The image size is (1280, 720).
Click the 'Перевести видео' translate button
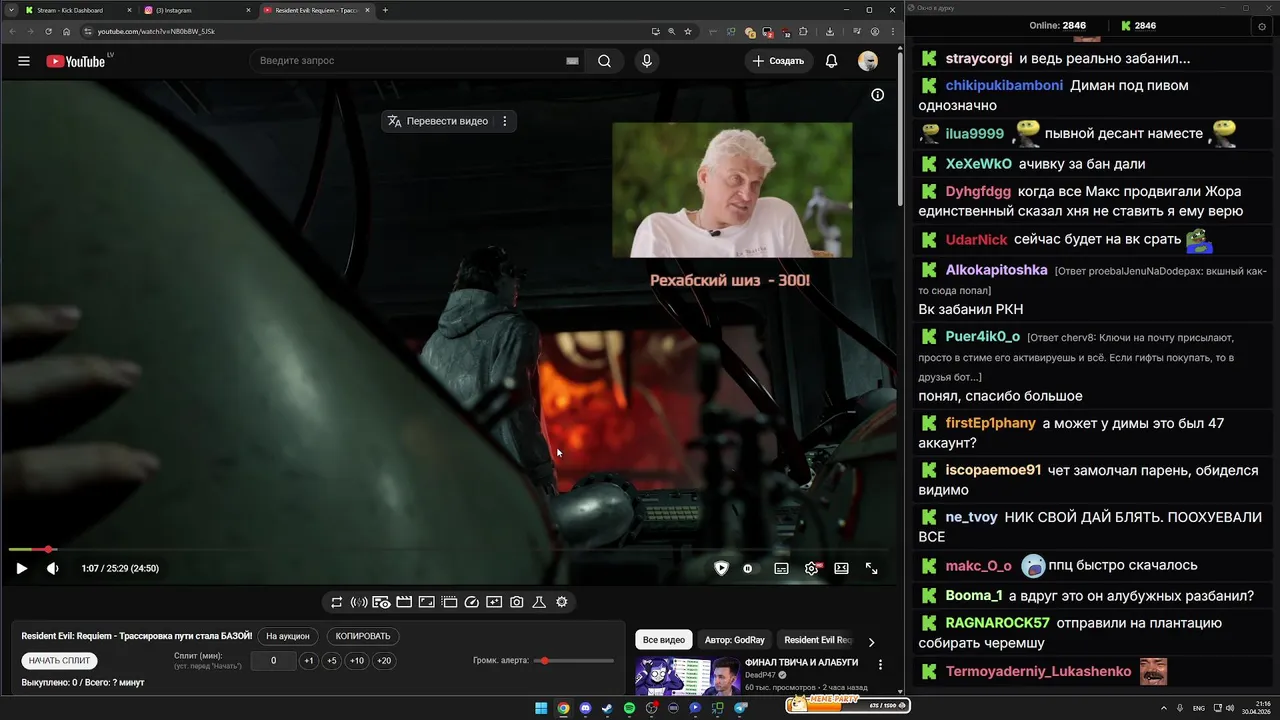pyautogui.click(x=438, y=121)
